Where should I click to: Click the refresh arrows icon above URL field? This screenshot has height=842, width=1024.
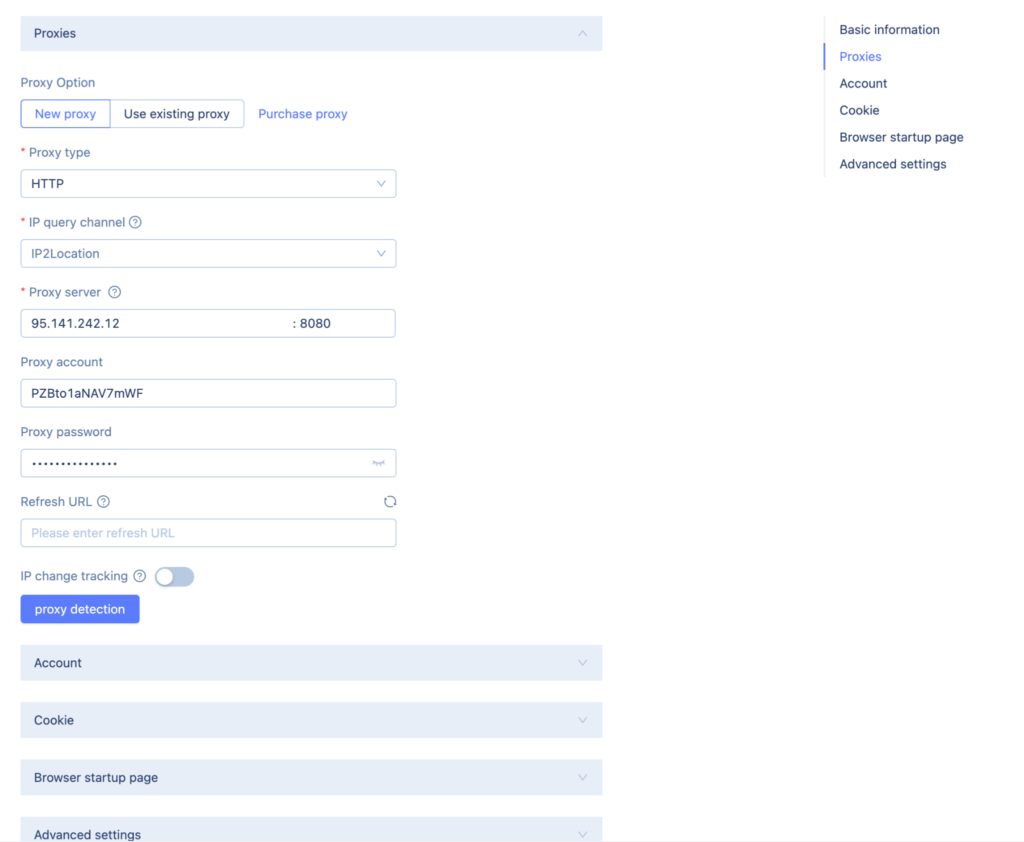tap(390, 502)
